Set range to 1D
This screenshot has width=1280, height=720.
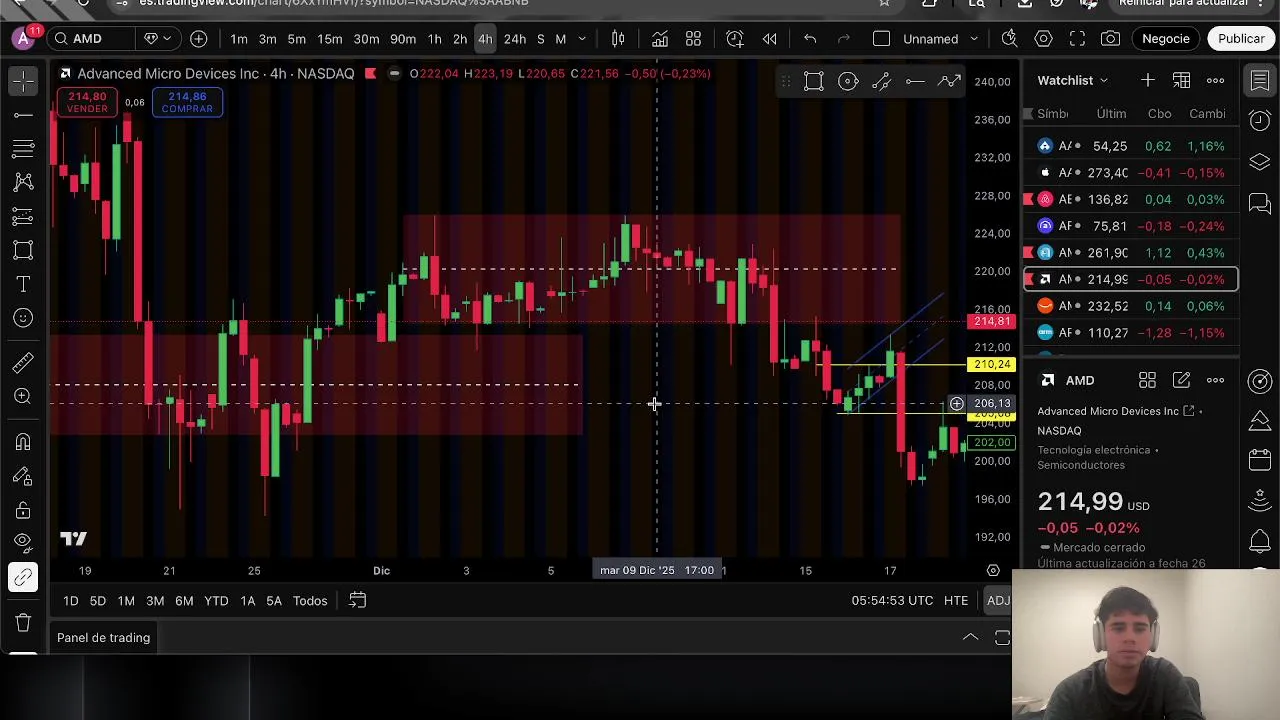71,600
